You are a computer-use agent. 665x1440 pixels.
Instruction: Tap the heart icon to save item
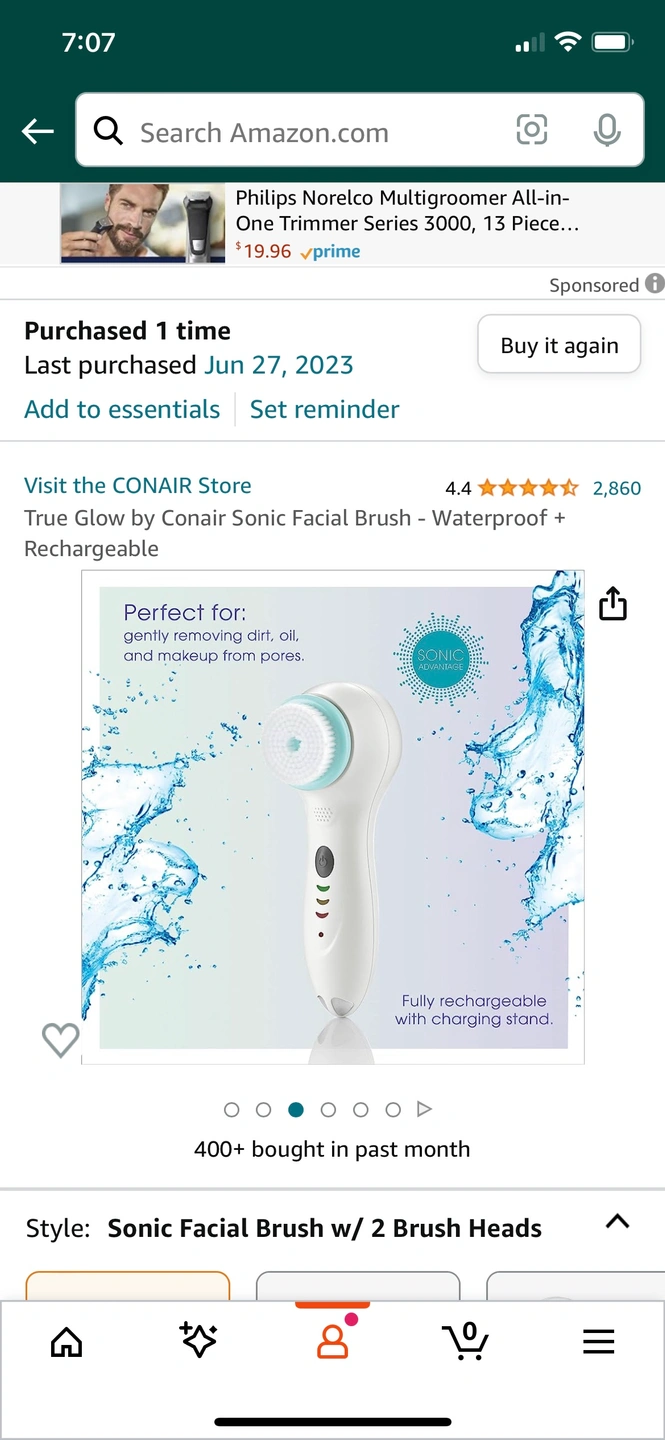pos(60,1040)
